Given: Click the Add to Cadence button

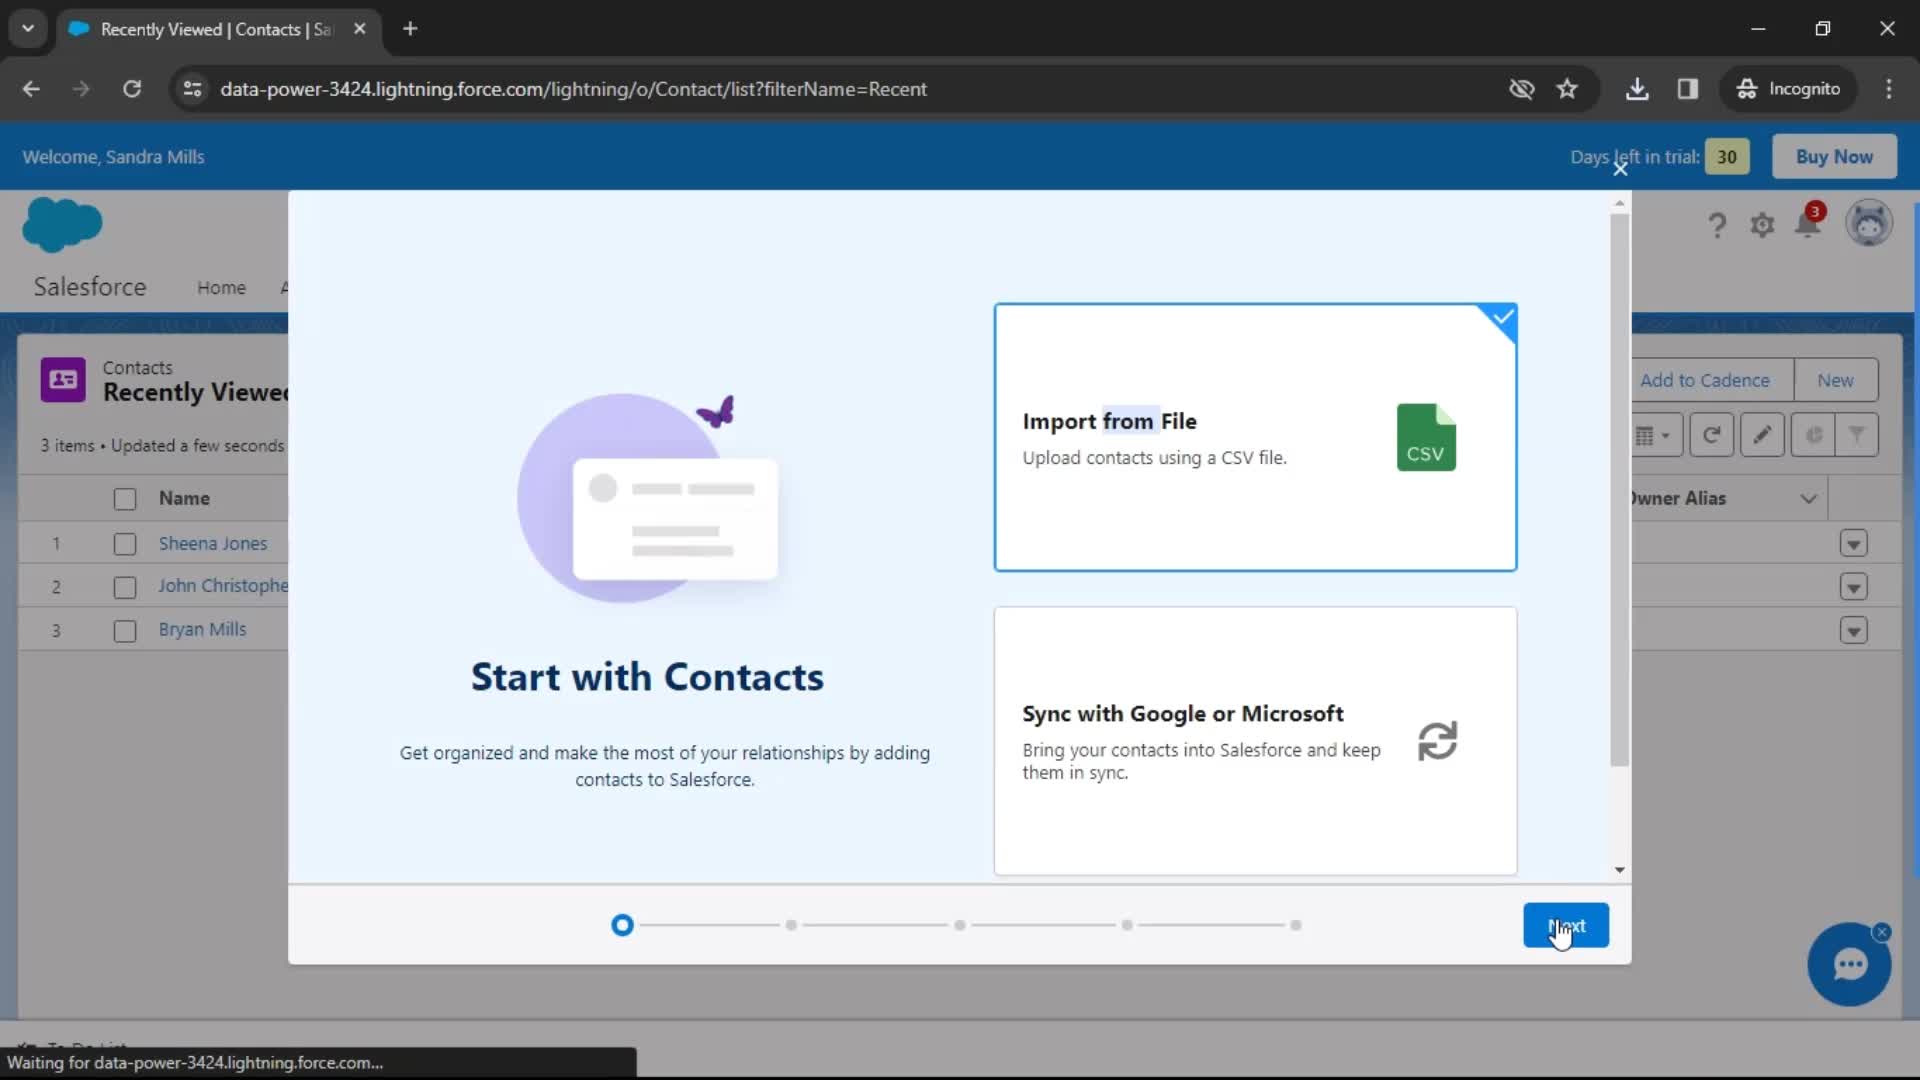Looking at the screenshot, I should tap(1705, 380).
